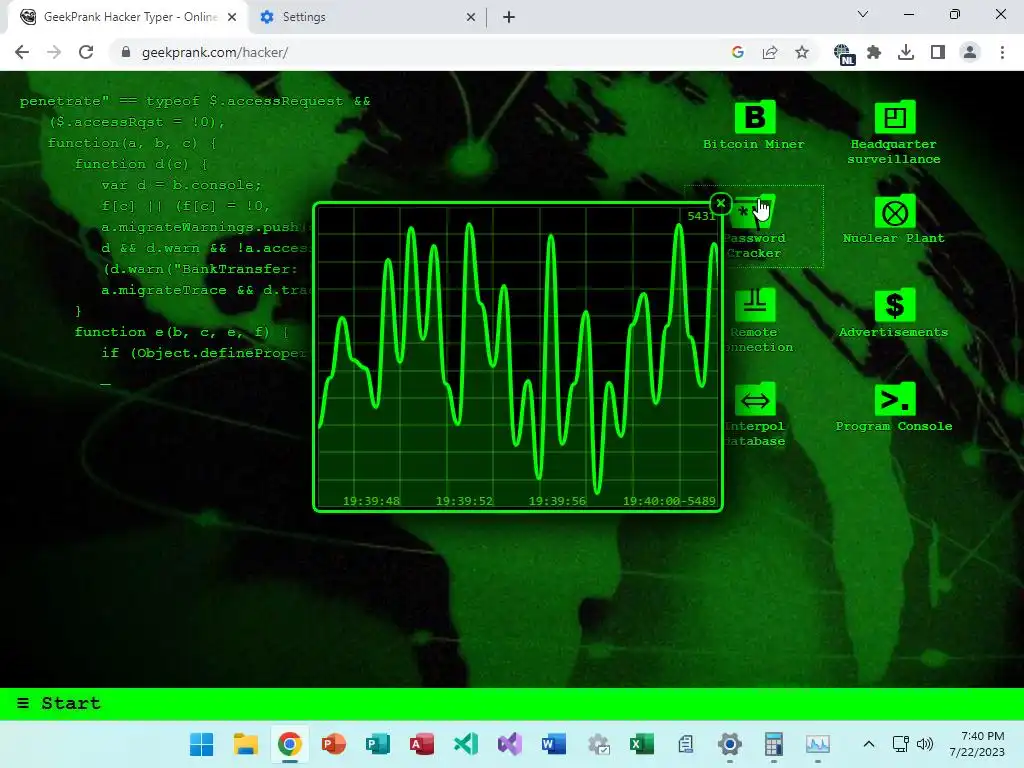Click the address bar URL
This screenshot has height=768, width=1024.
pos(215,52)
